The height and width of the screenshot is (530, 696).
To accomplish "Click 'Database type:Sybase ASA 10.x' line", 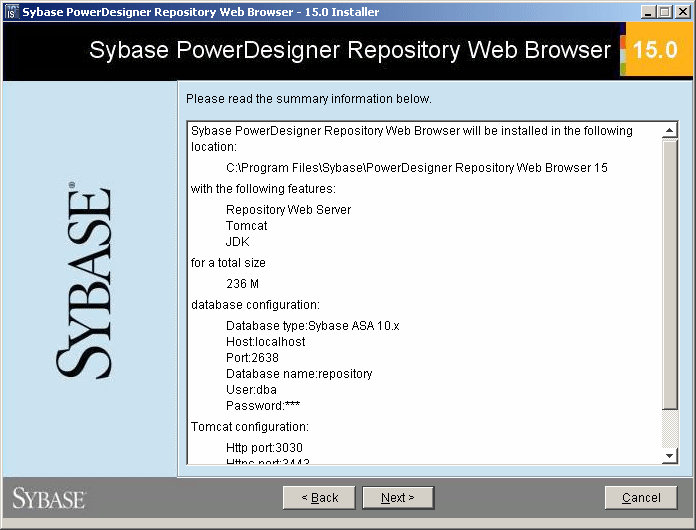I will [312, 326].
